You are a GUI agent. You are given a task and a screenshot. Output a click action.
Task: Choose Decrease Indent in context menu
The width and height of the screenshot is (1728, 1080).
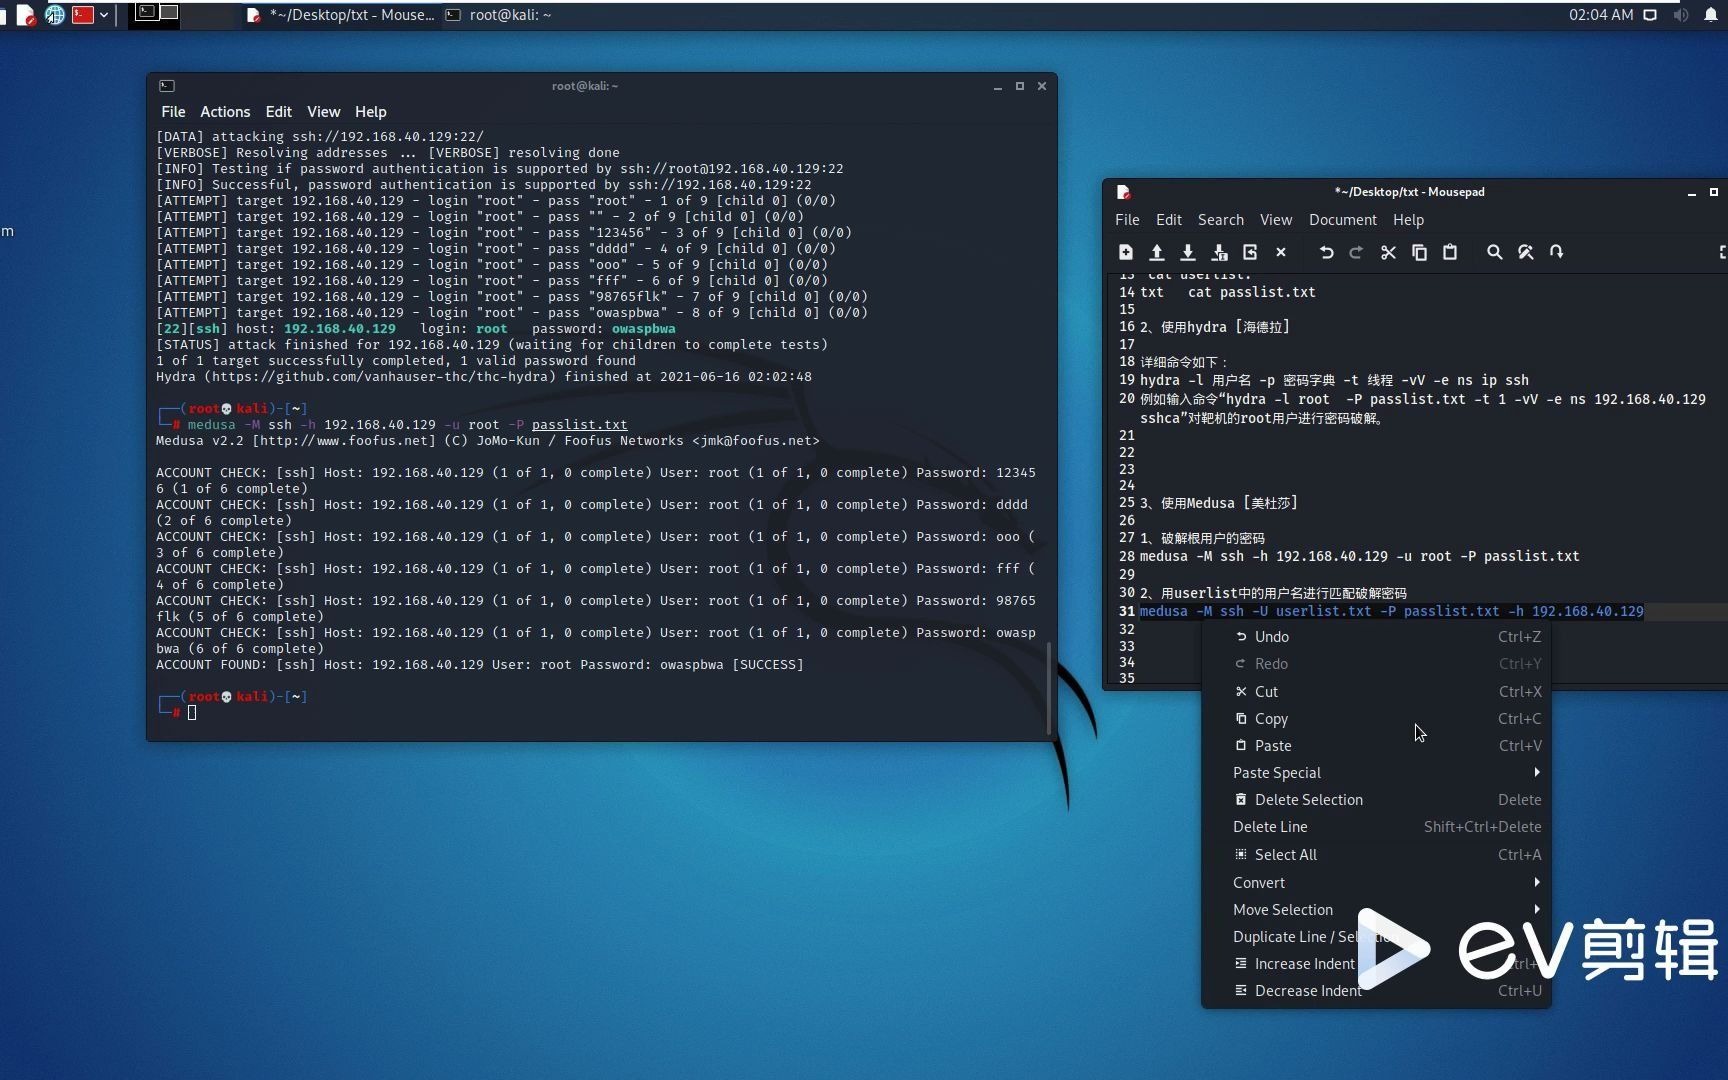(x=1376, y=990)
